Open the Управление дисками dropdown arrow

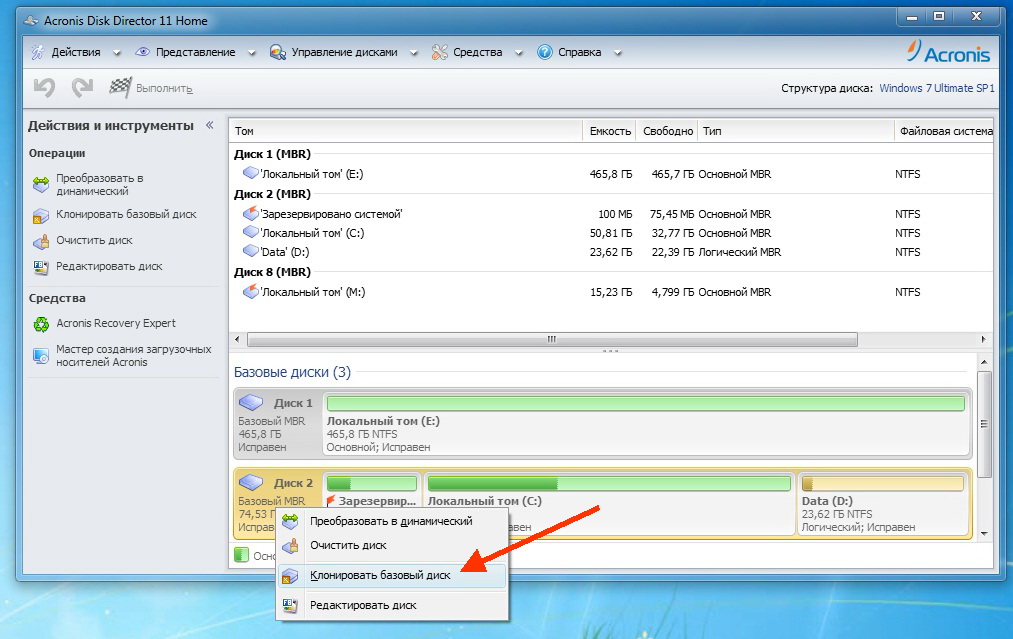[413, 51]
